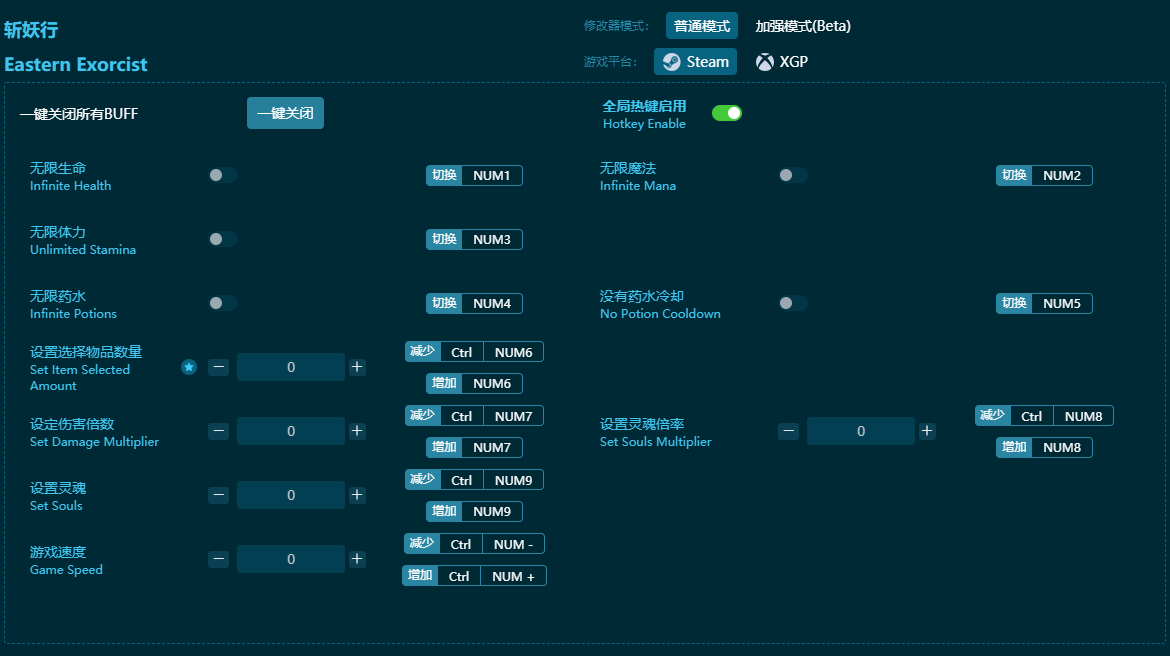Enable No Potion Cooldown switch
Image resolution: width=1170 pixels, height=656 pixels.
point(793,303)
